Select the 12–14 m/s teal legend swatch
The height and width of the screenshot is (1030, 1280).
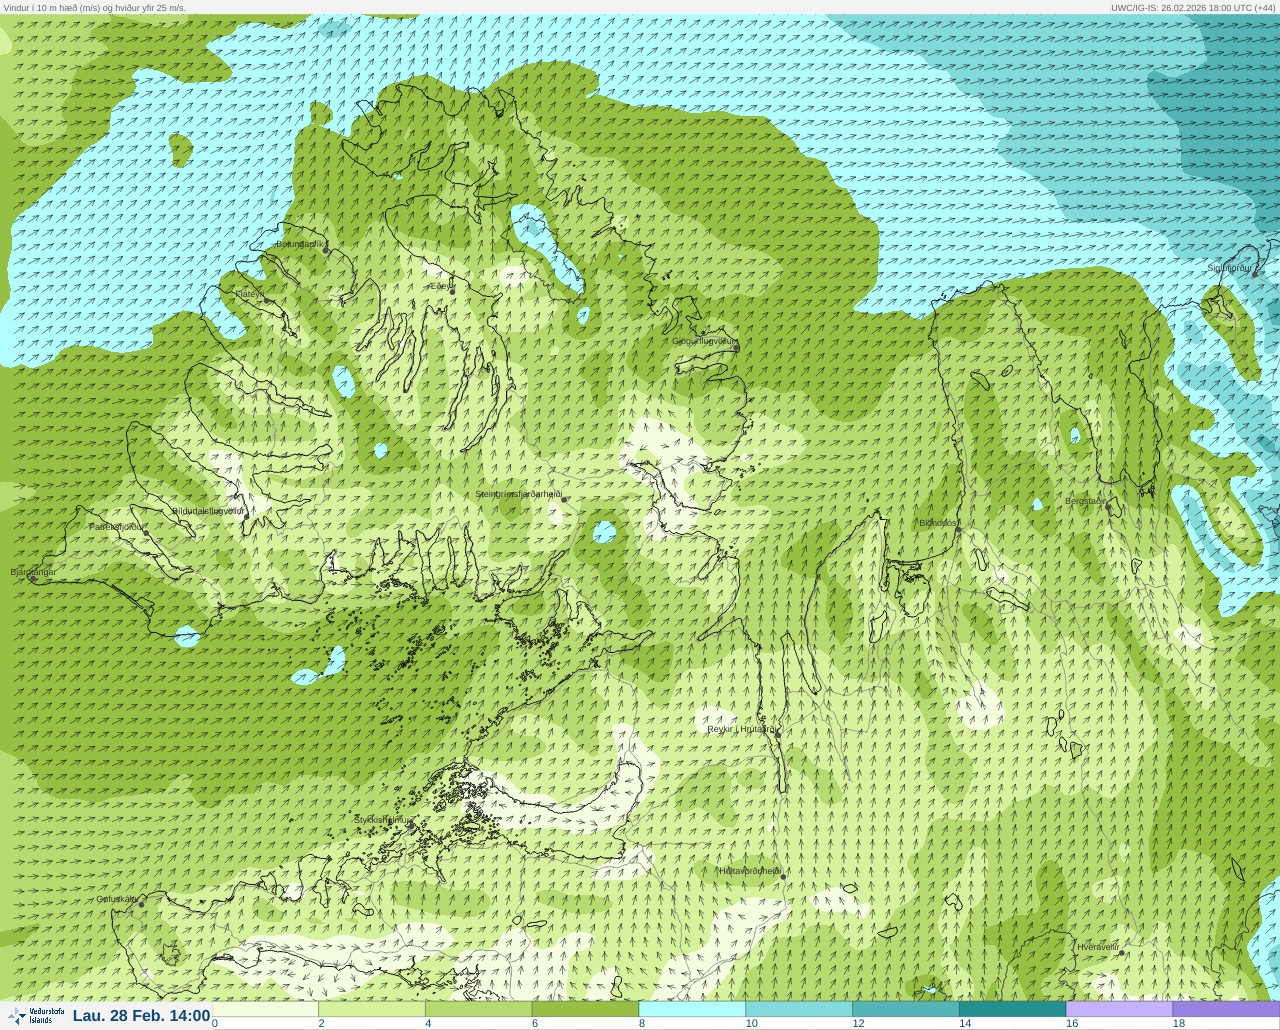(x=906, y=1009)
